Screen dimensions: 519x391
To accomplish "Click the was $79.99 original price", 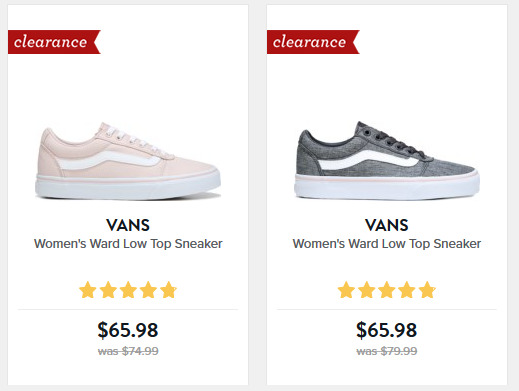I will (x=387, y=351).
